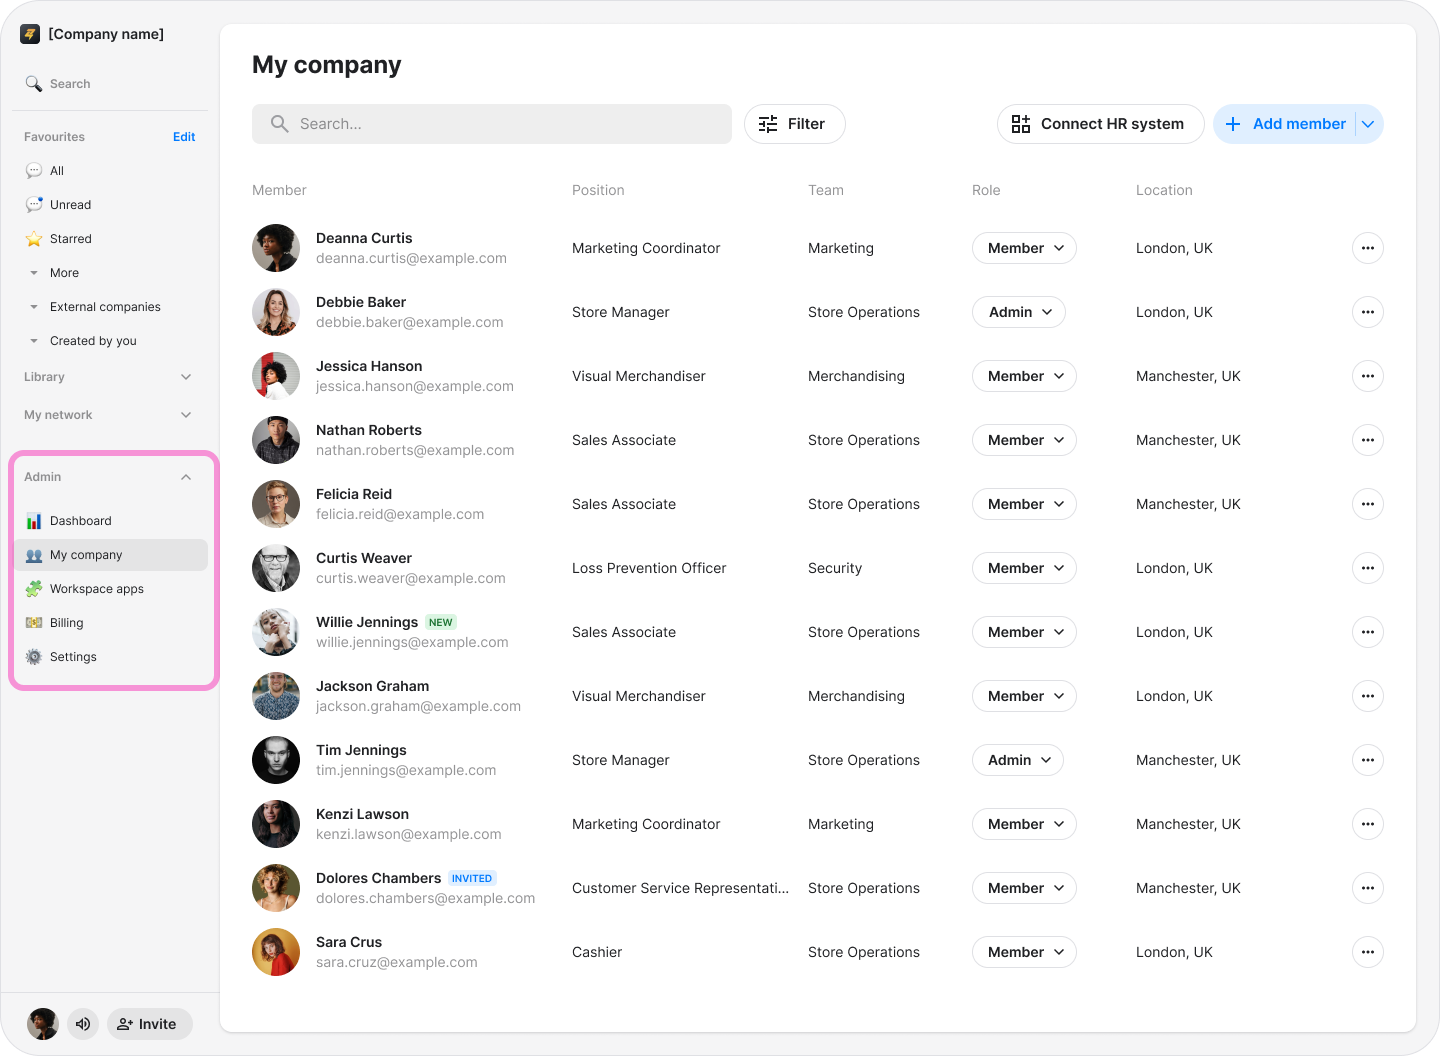The height and width of the screenshot is (1056, 1440).
Task: Open Debbie Baker role dropdown
Action: coord(1019,312)
